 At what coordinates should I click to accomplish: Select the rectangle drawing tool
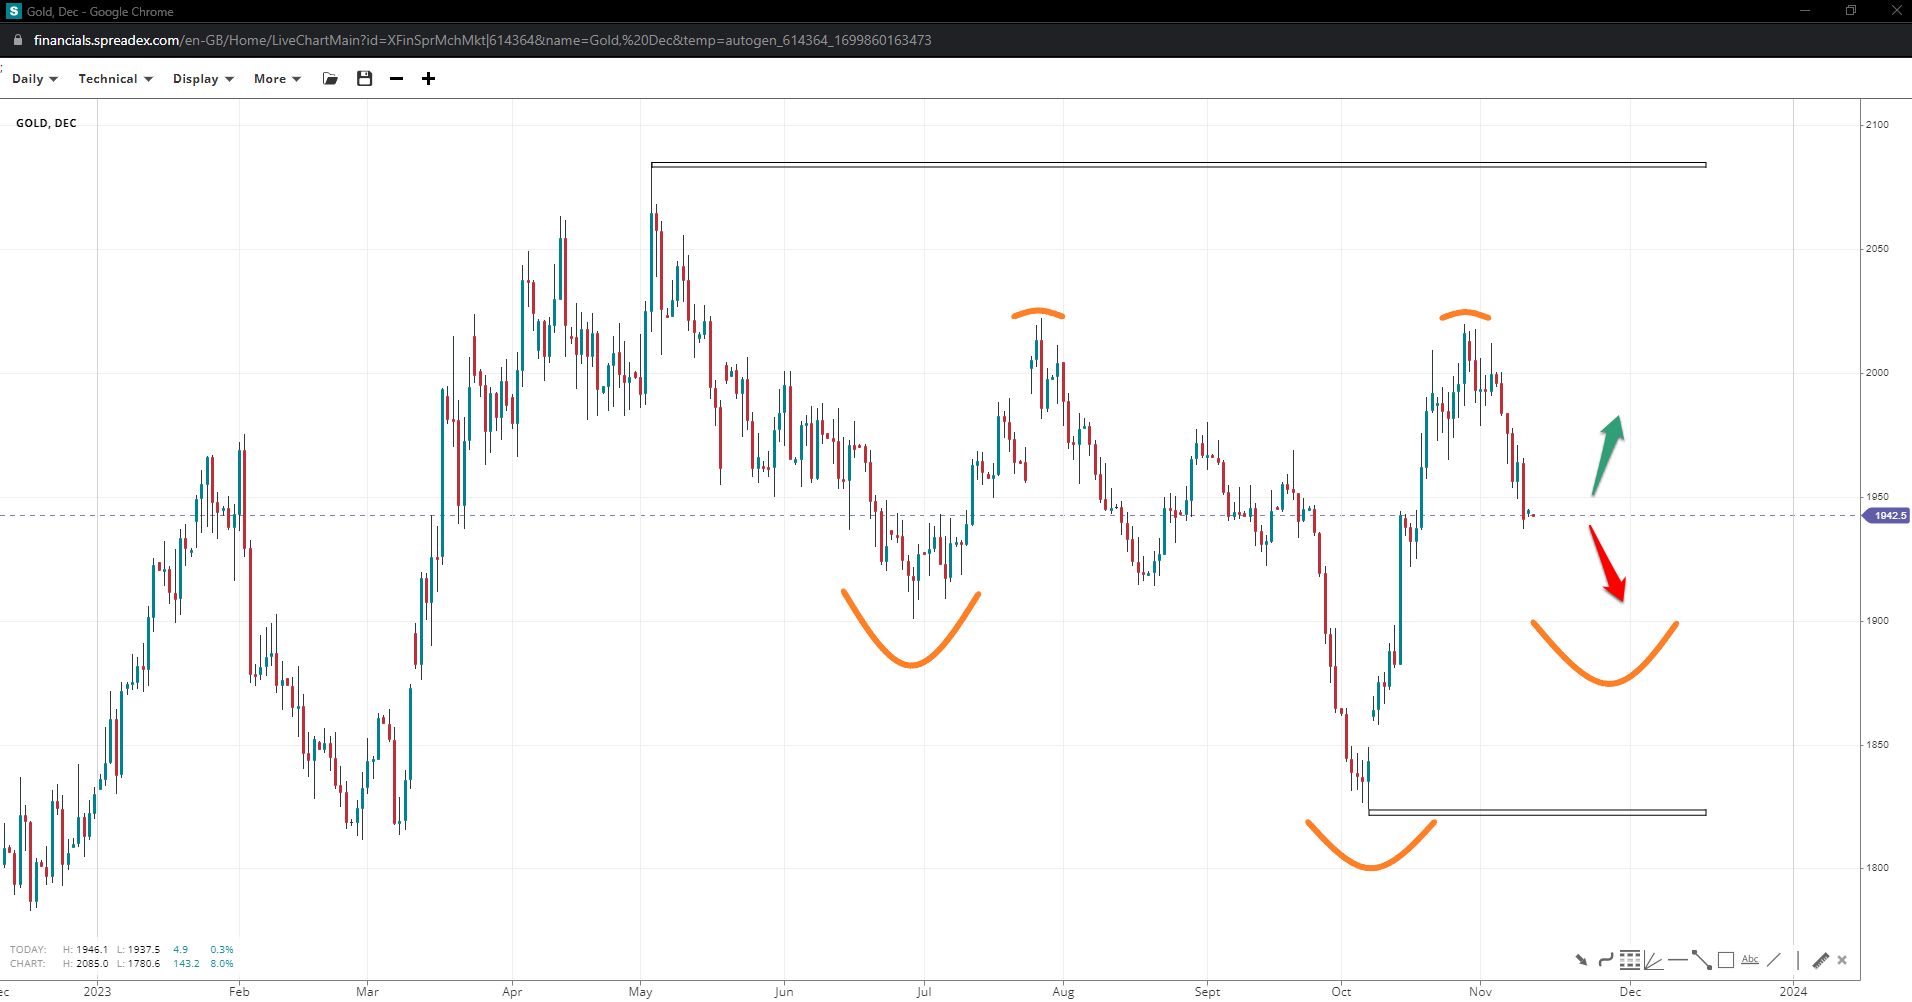(1725, 960)
